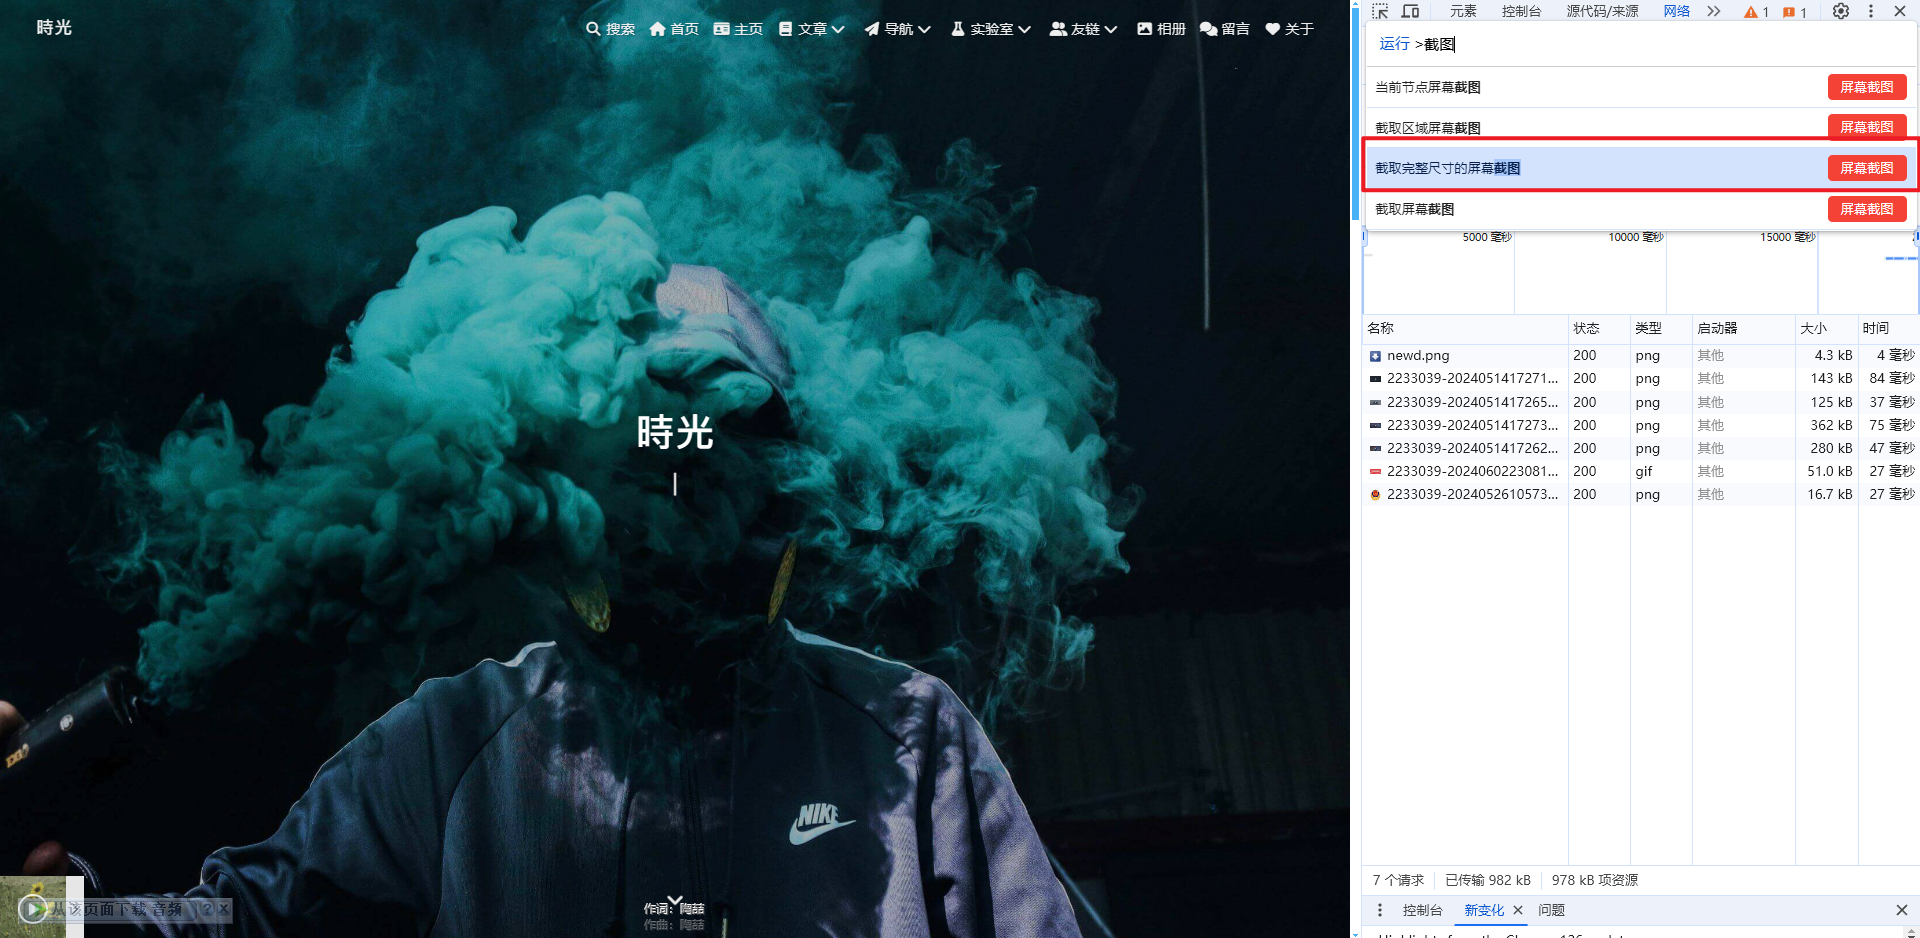
Task: Click the 5000 毫秒 timeline marker
Action: coord(1487,237)
